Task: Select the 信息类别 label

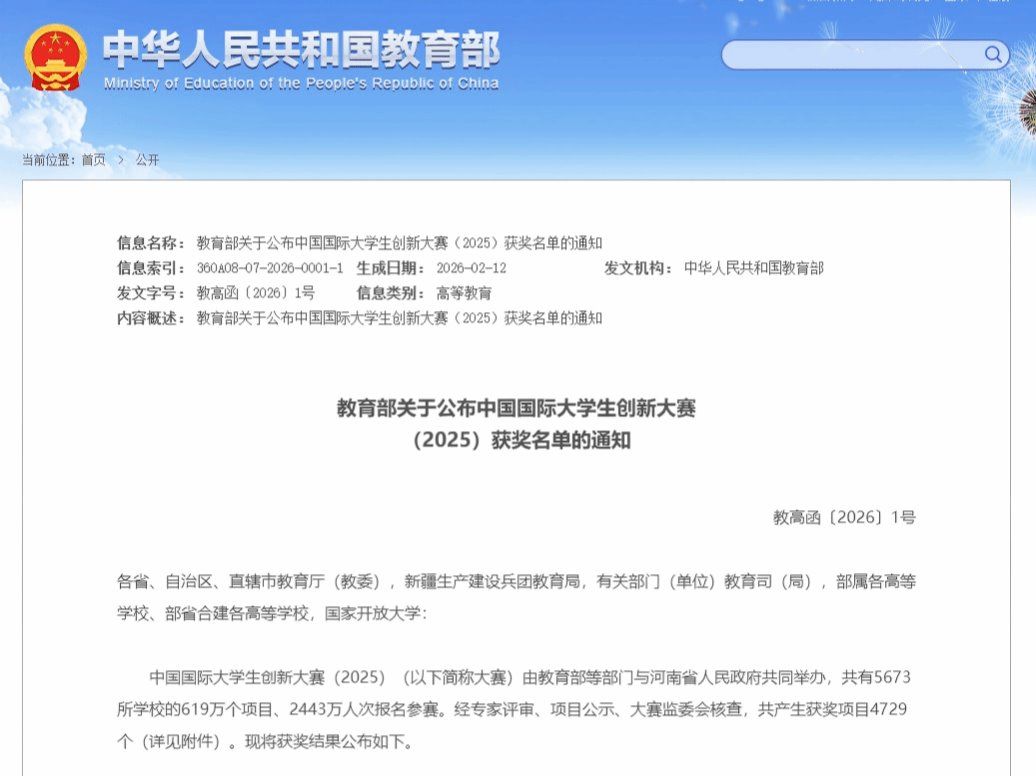Action: click(390, 293)
